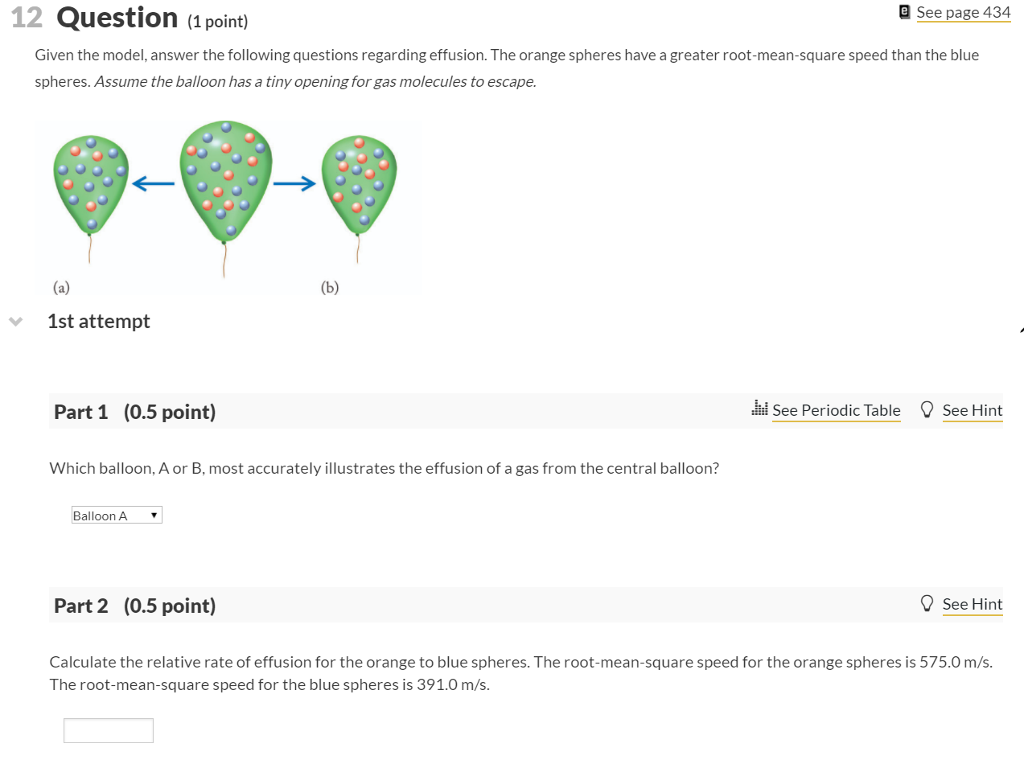Click balloon (b) in the model image
This screenshot has width=1024, height=760.
click(360, 185)
